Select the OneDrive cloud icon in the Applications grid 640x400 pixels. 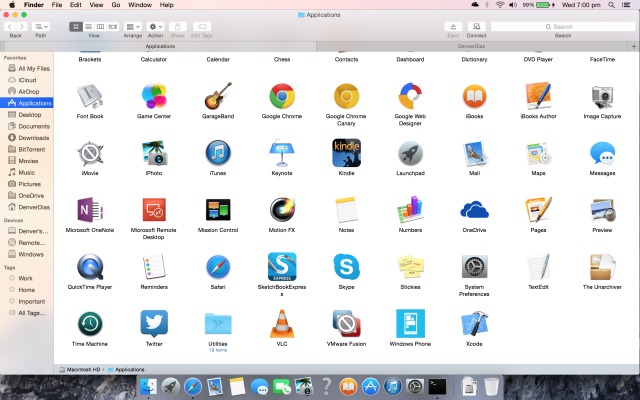(474, 210)
